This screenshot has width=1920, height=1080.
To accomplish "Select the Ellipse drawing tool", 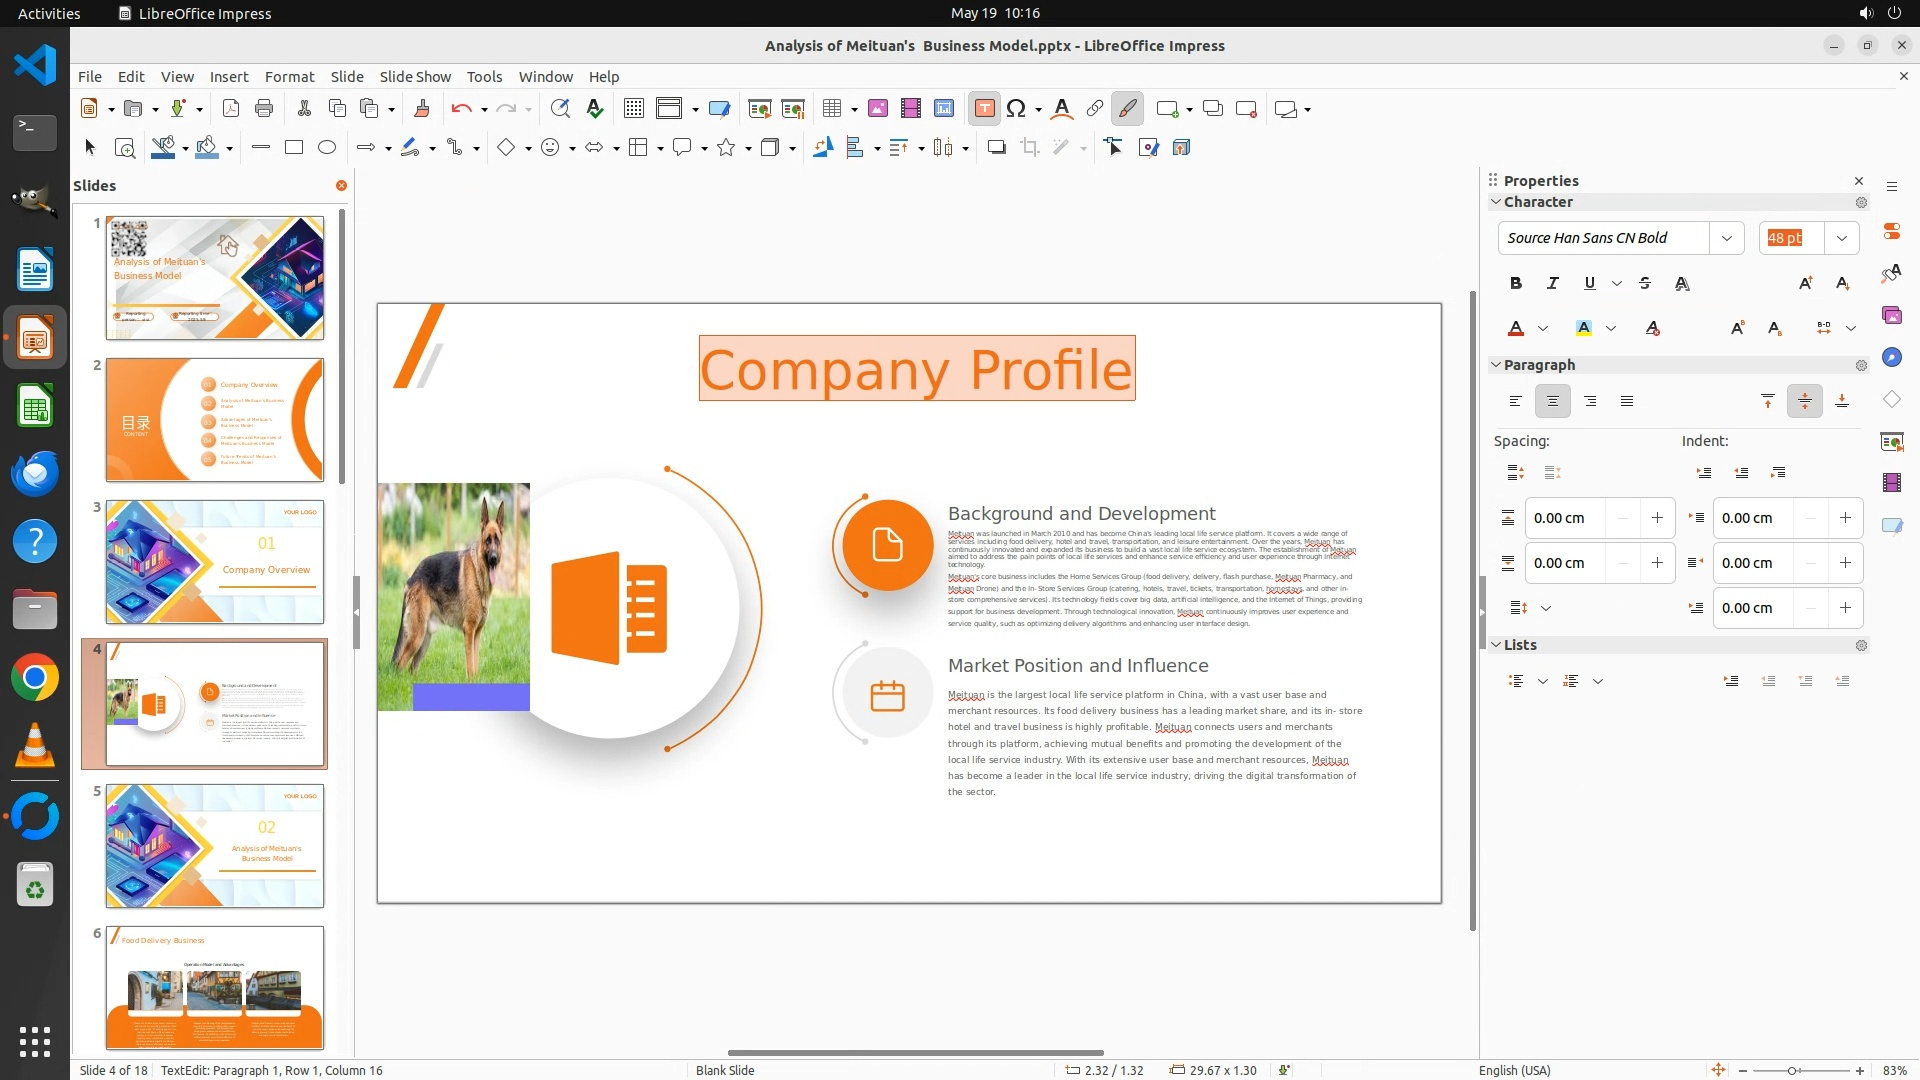I will pos(327,148).
